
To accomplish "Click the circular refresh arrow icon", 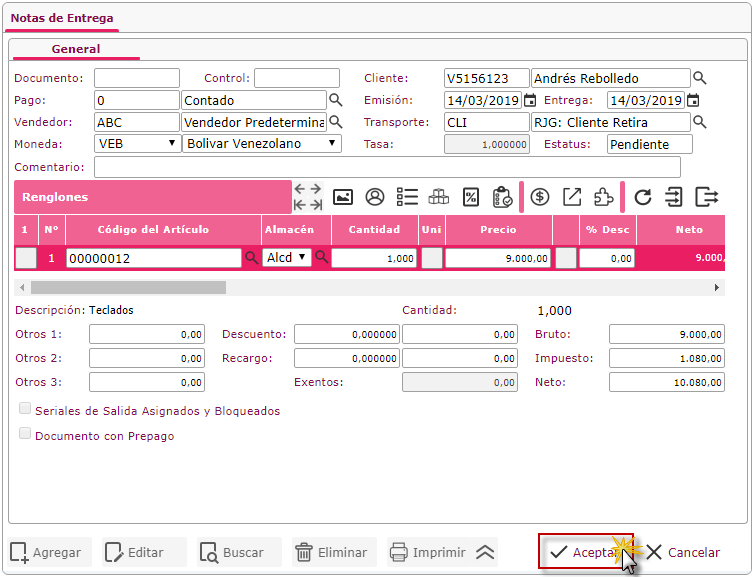I will click(x=643, y=197).
